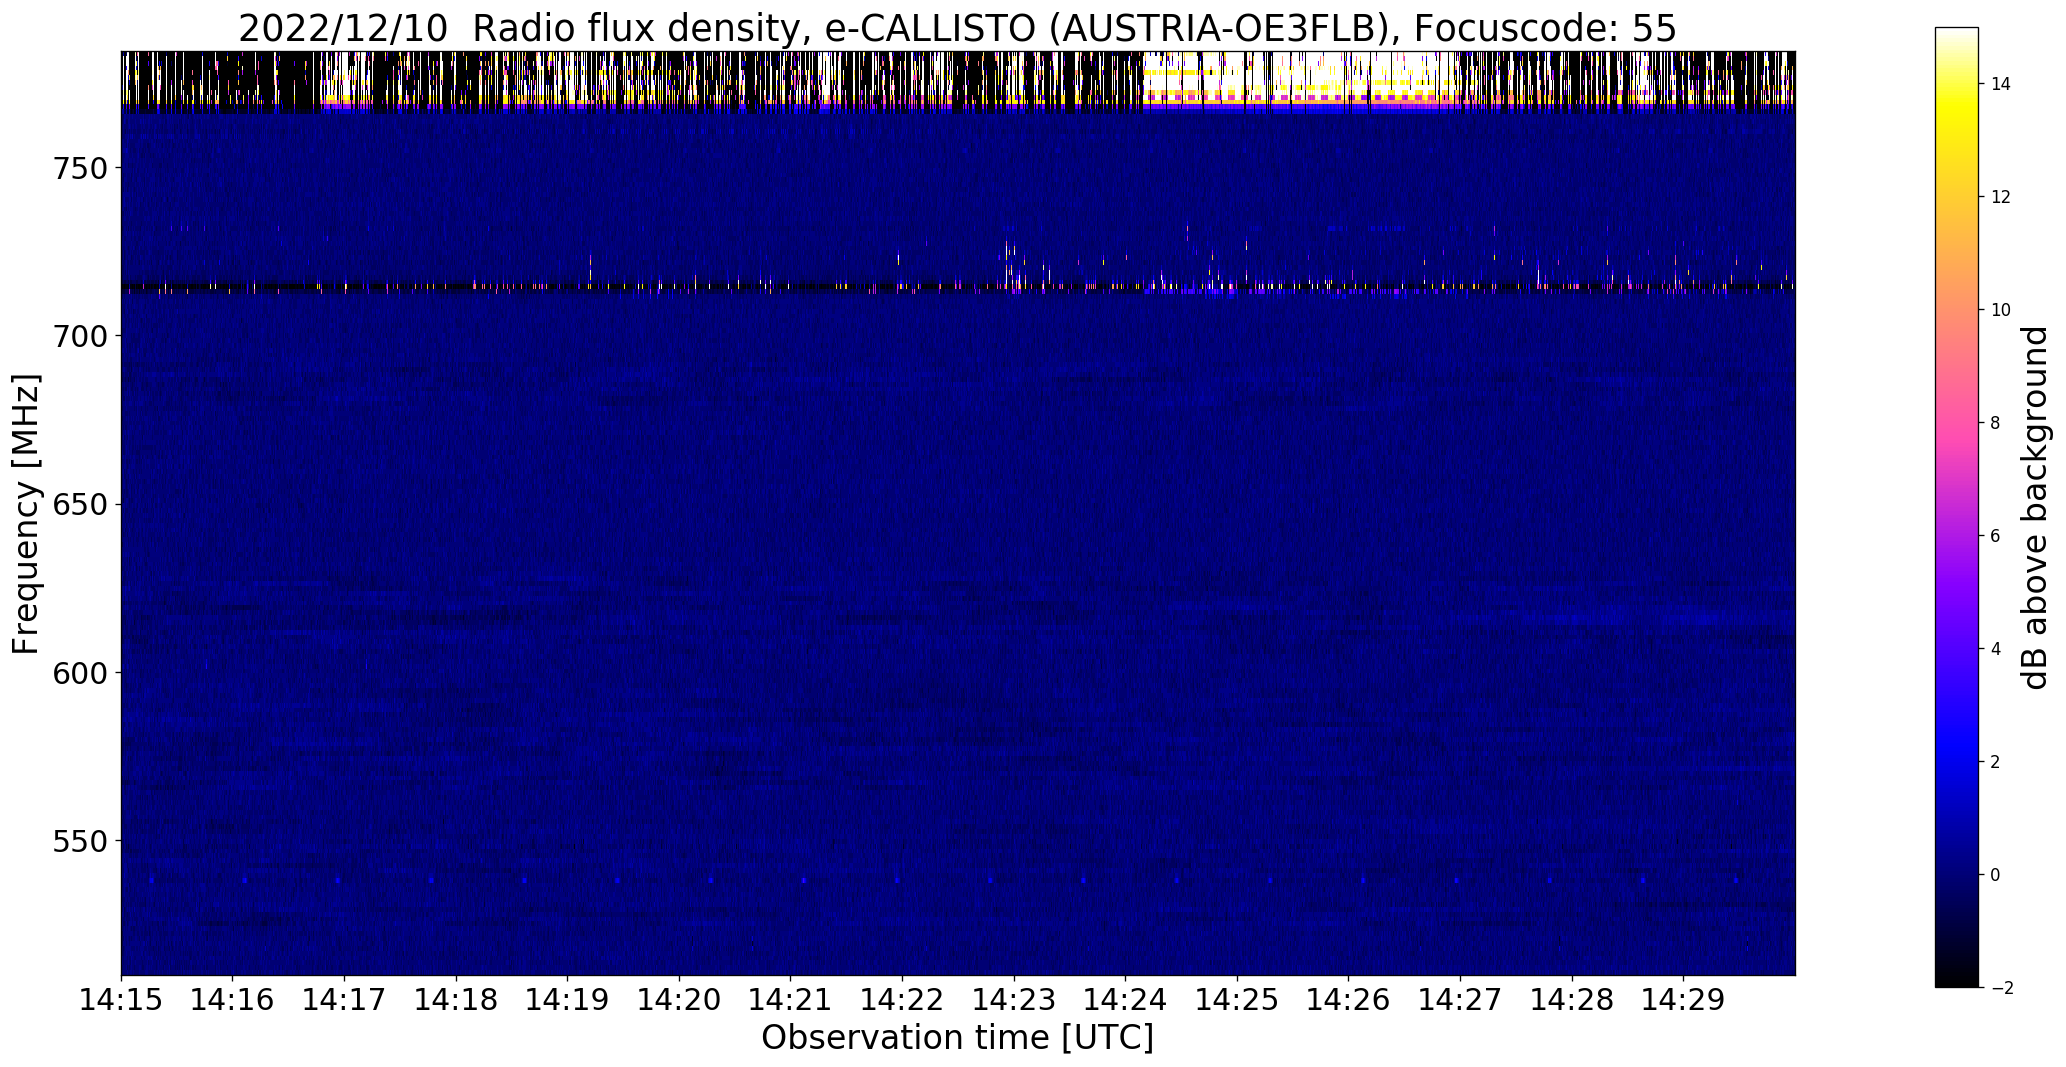Click the 14:16 time tick label
Viewport: 2066px width, 1067px height.
coord(233,1000)
